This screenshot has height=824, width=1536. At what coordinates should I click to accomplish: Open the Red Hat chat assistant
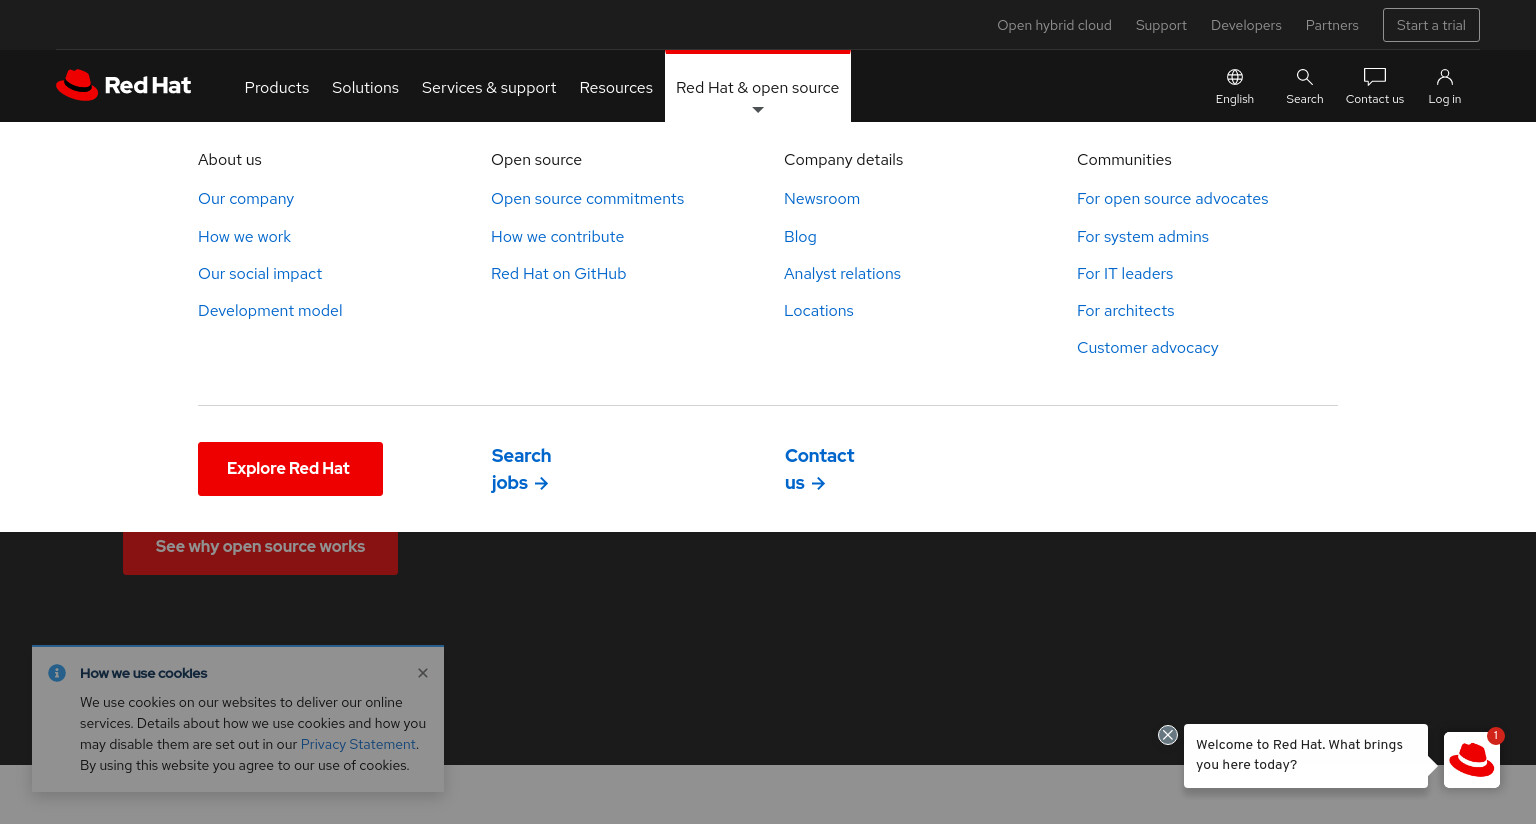click(x=1472, y=760)
